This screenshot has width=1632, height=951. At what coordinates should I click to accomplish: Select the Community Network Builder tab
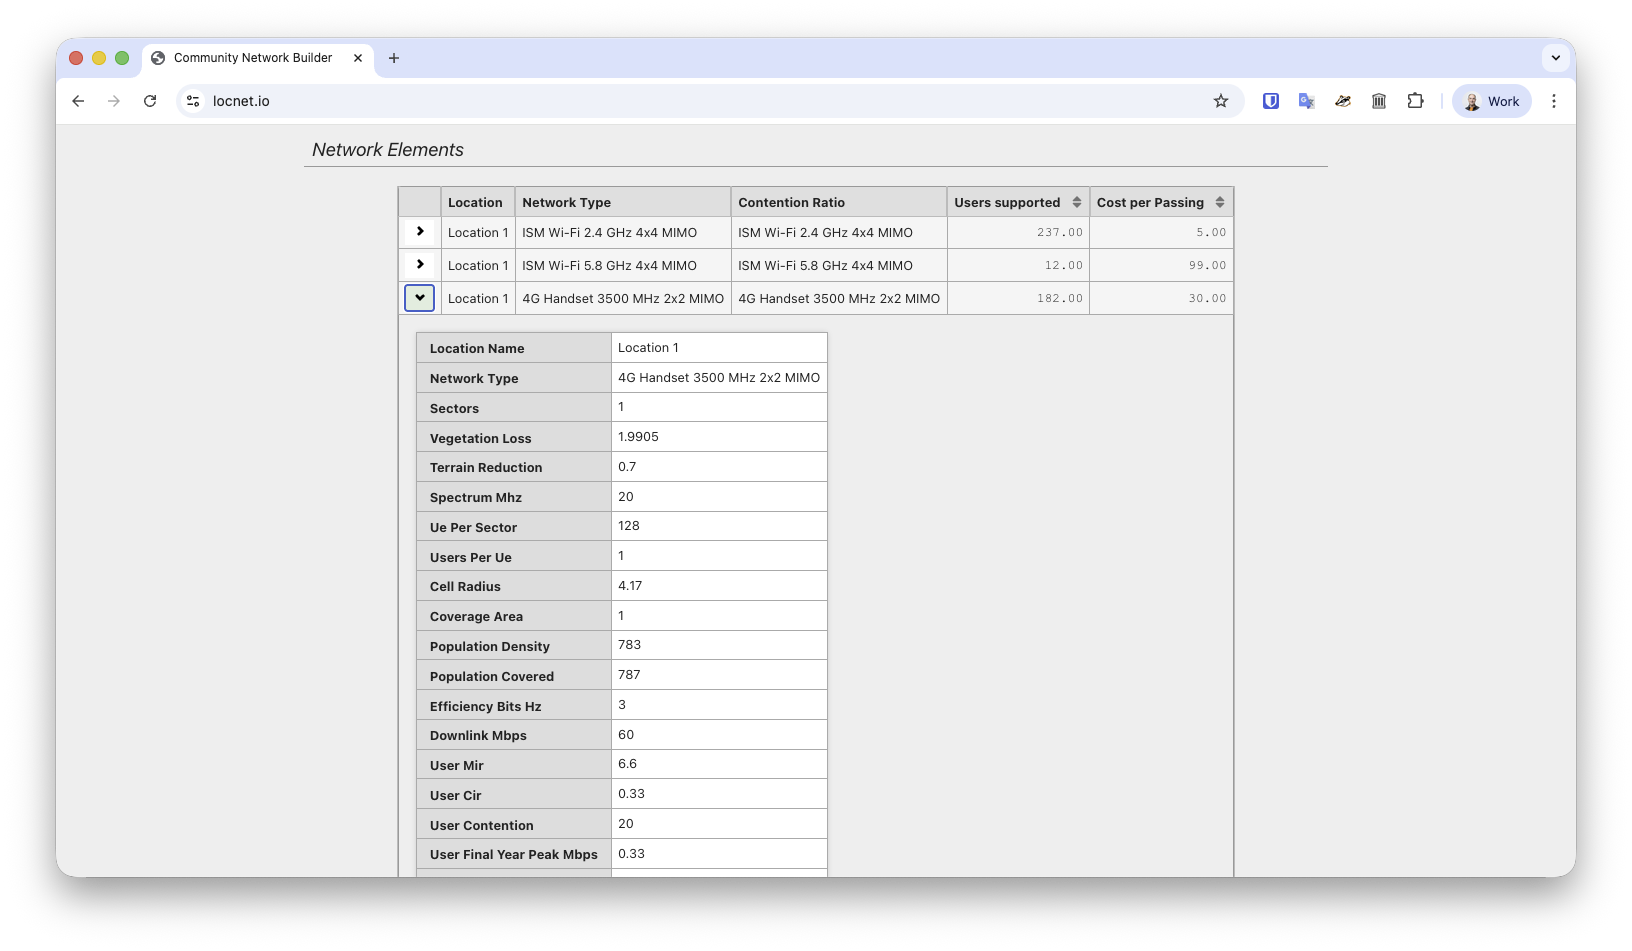(x=252, y=58)
